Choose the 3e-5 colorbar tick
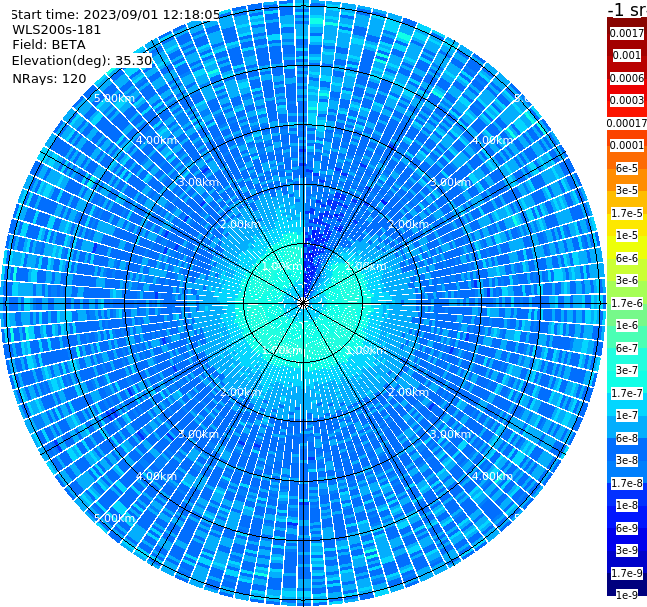 point(627,190)
